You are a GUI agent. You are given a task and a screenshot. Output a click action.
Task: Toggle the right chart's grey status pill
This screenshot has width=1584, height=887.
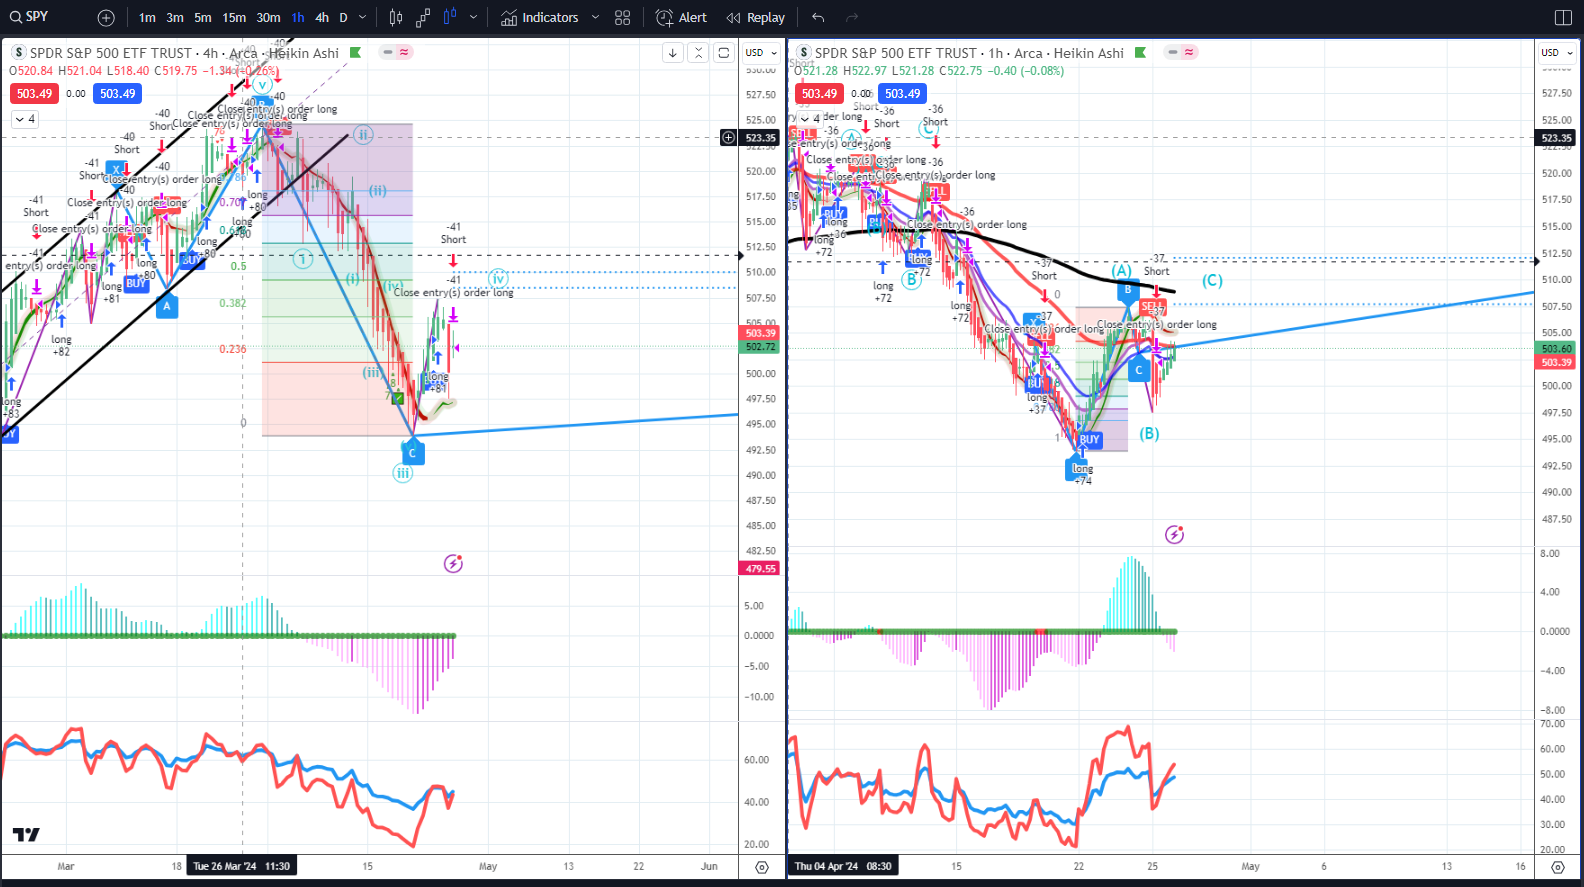point(1173,52)
